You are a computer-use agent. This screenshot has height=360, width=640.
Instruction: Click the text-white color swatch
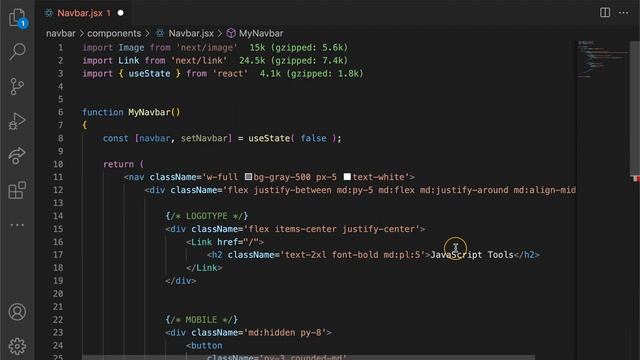click(347, 177)
